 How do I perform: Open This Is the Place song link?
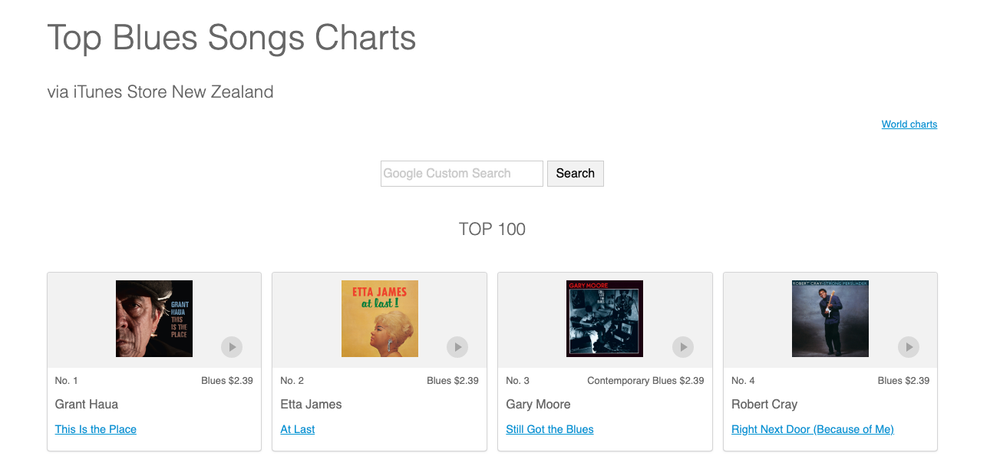(96, 429)
